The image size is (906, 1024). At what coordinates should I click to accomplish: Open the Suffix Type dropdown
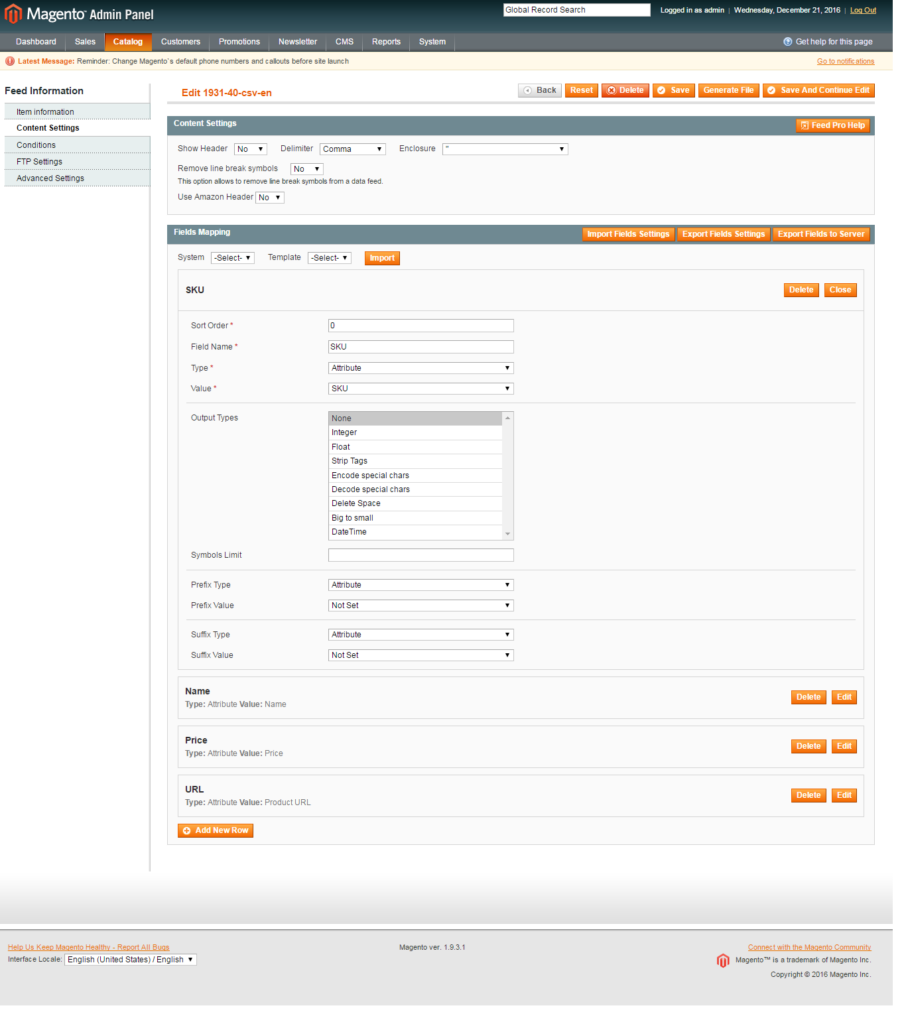(x=421, y=635)
